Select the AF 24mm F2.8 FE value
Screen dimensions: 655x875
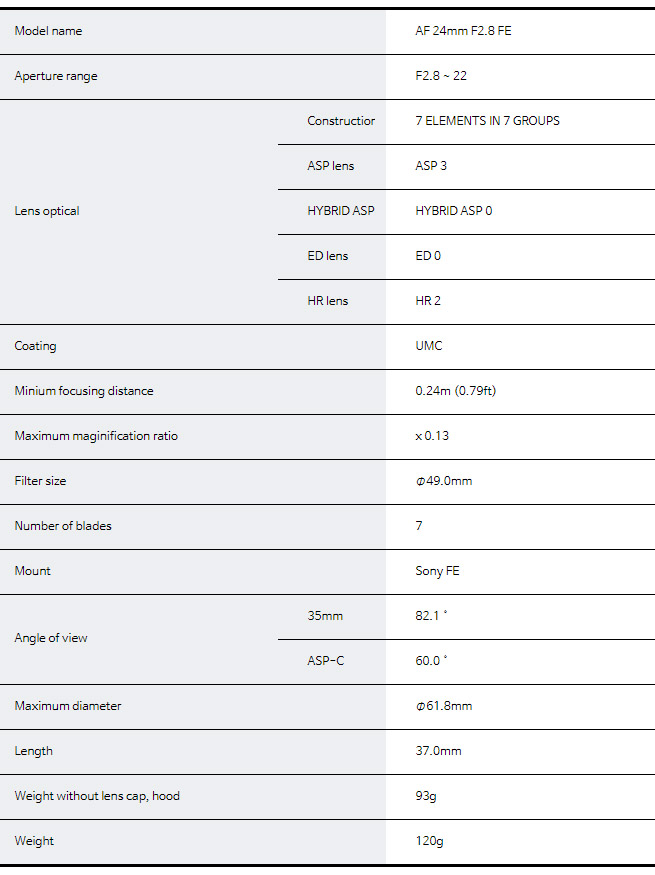click(463, 31)
